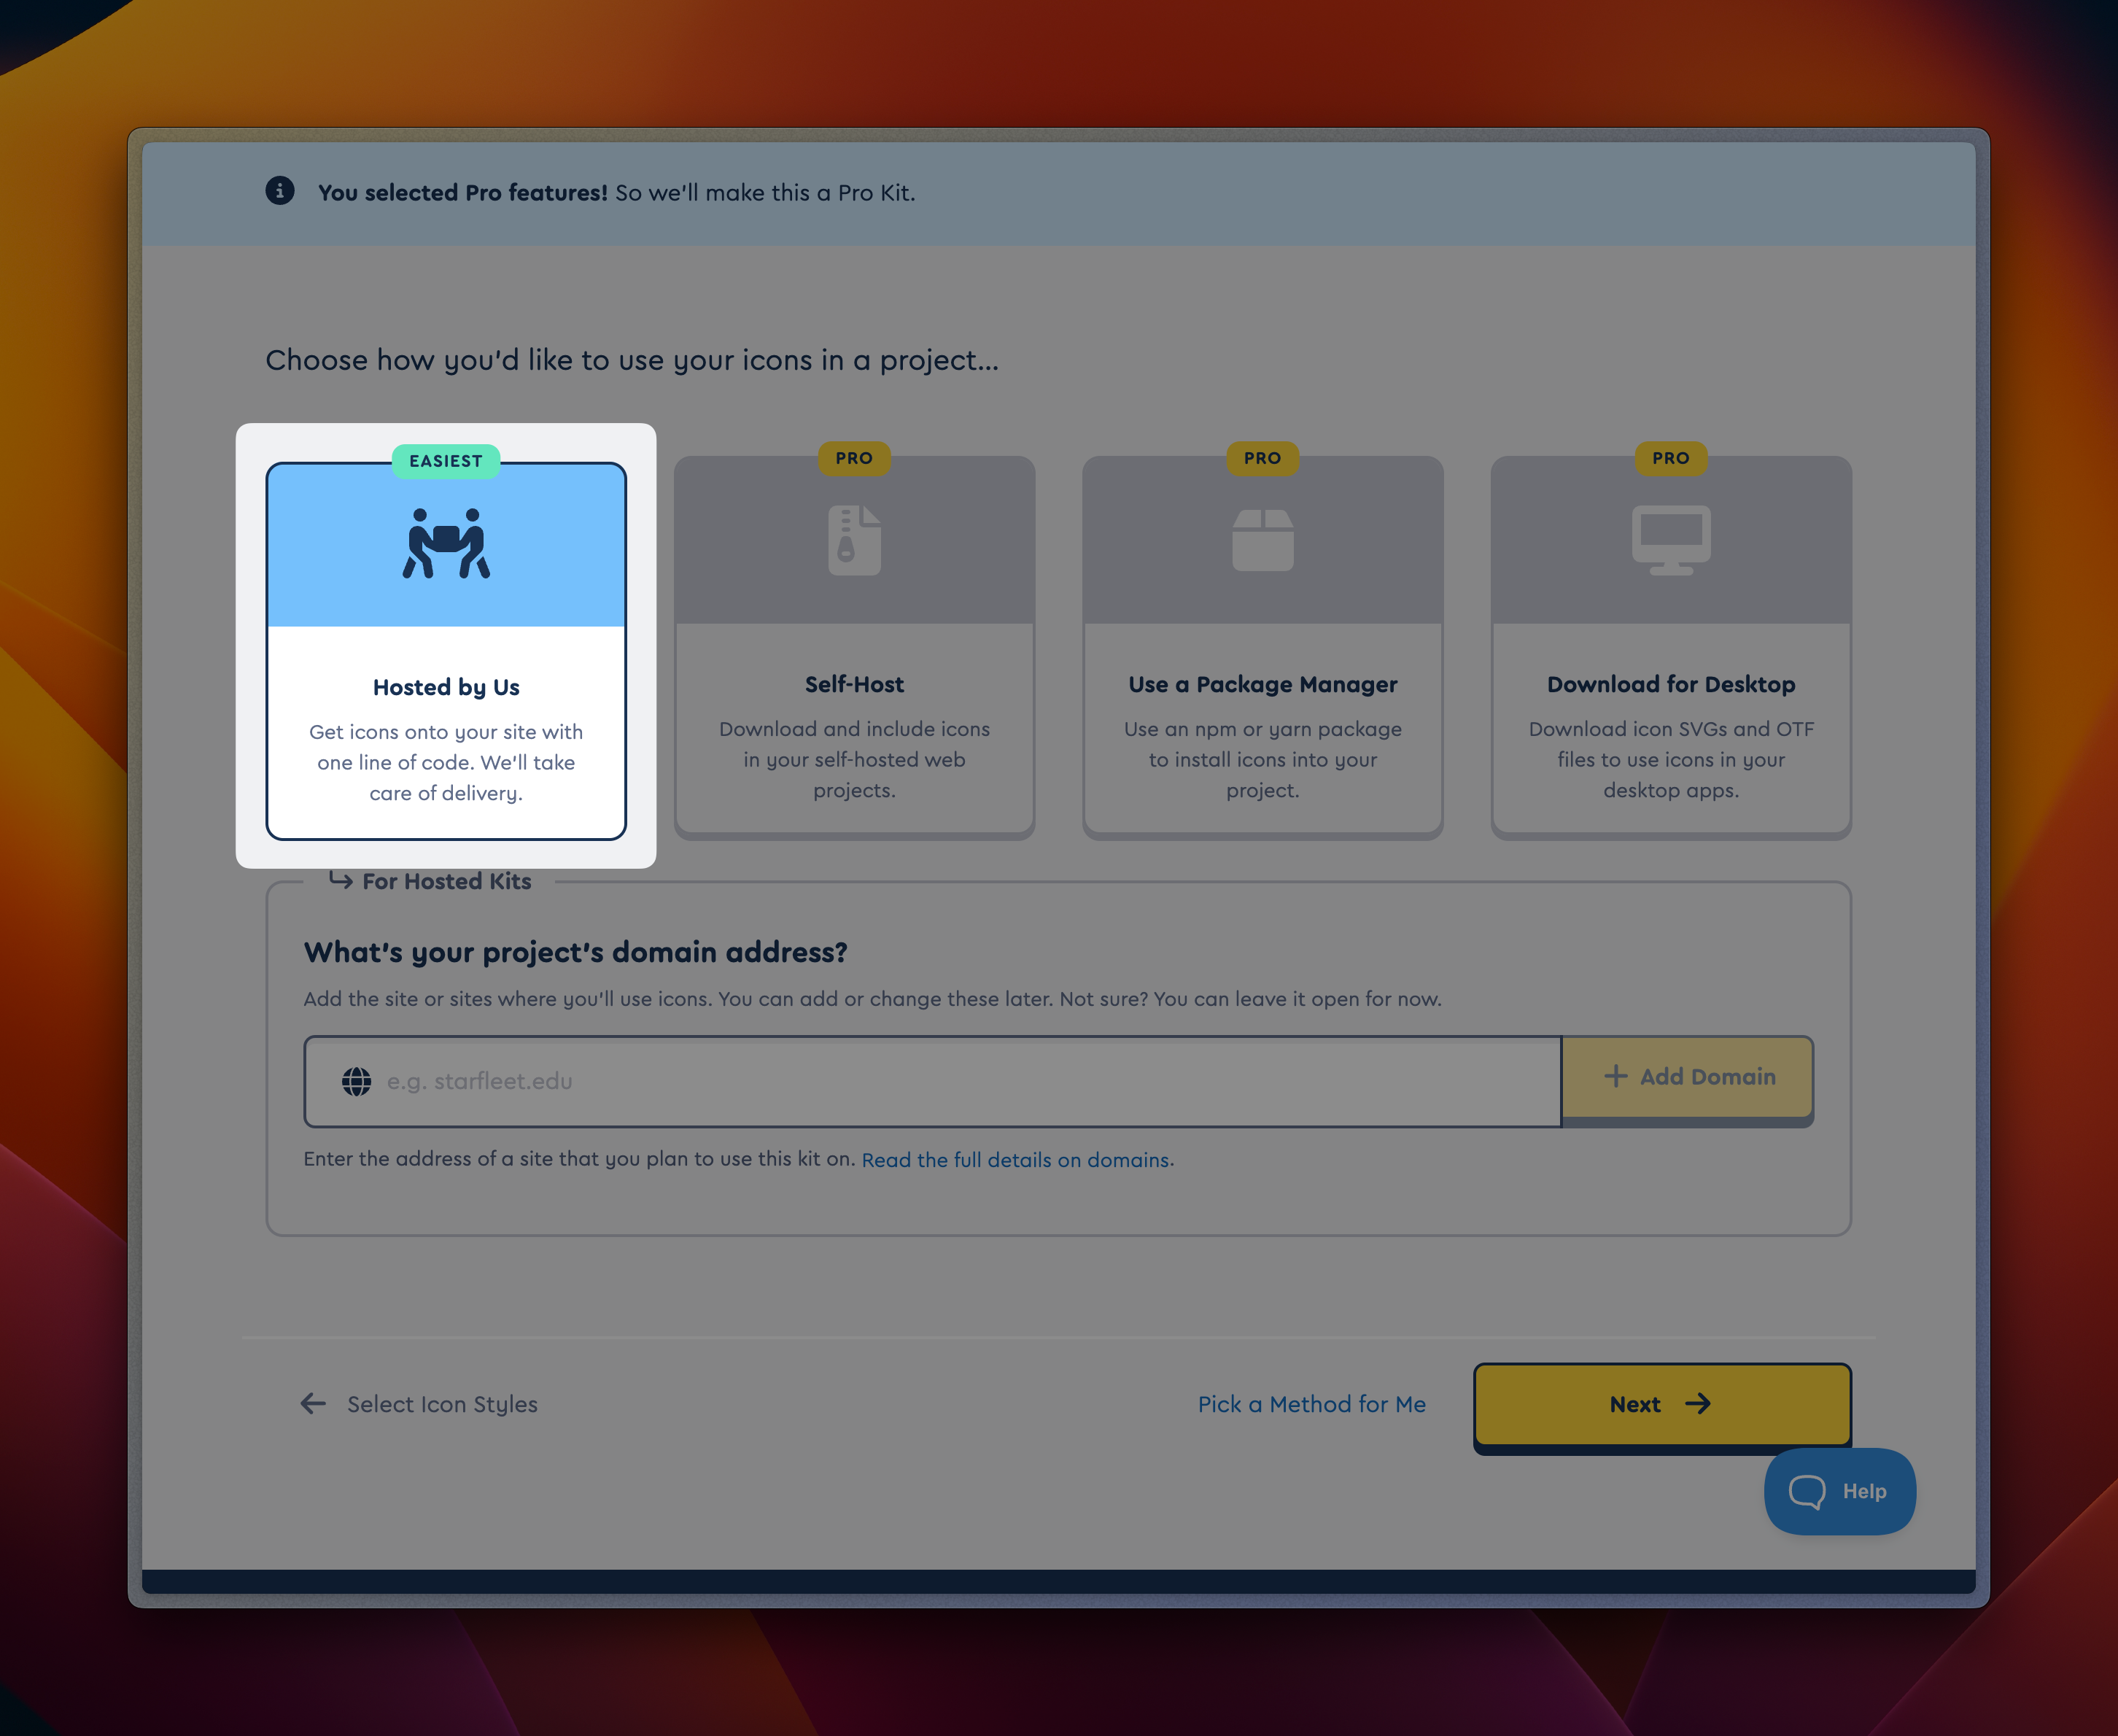
Task: Click the left arrow beside Select Icon Styles
Action: pos(313,1404)
